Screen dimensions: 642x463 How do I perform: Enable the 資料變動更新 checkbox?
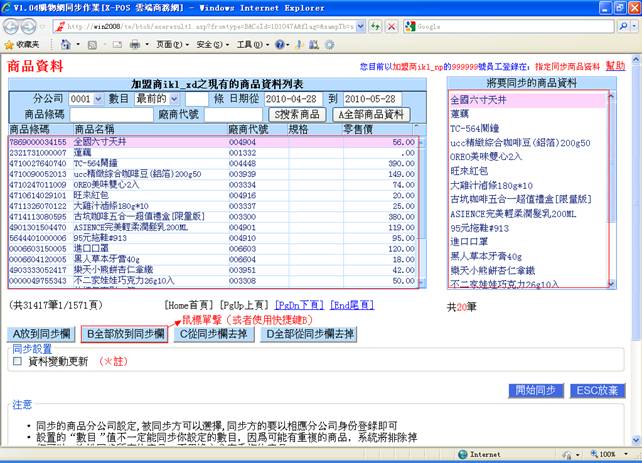tap(17, 361)
